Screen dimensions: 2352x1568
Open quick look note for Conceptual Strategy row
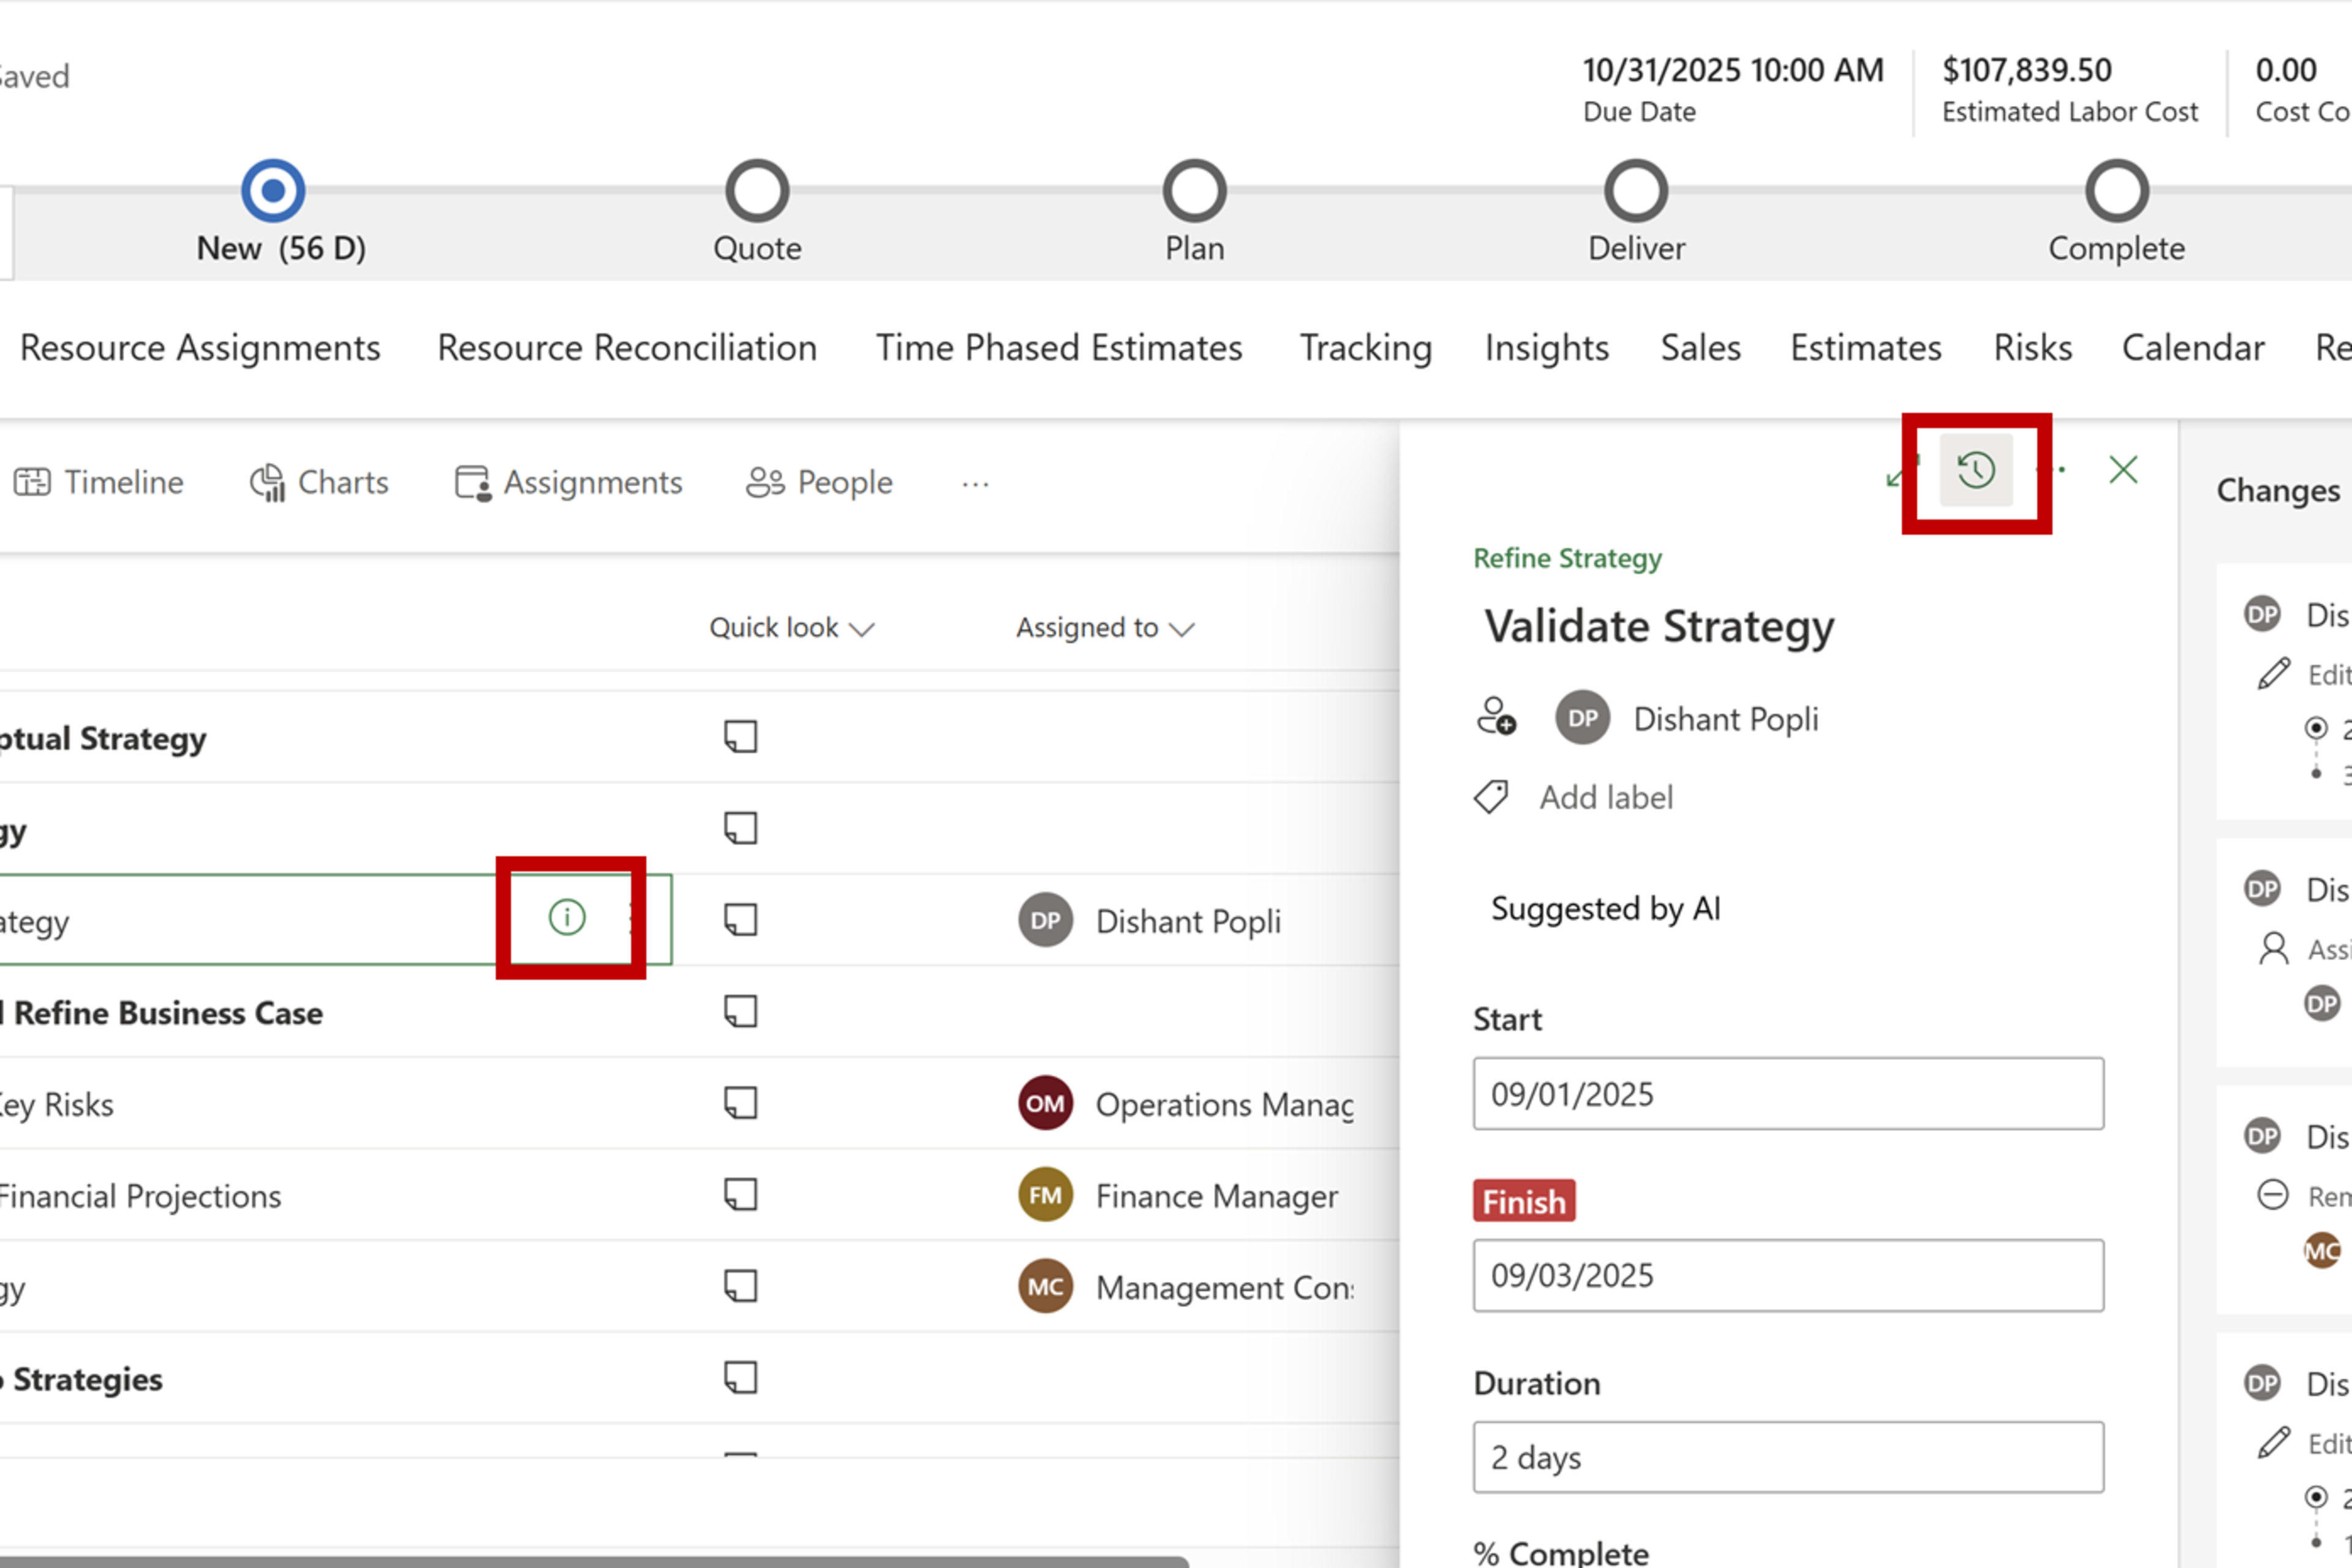pyautogui.click(x=741, y=737)
